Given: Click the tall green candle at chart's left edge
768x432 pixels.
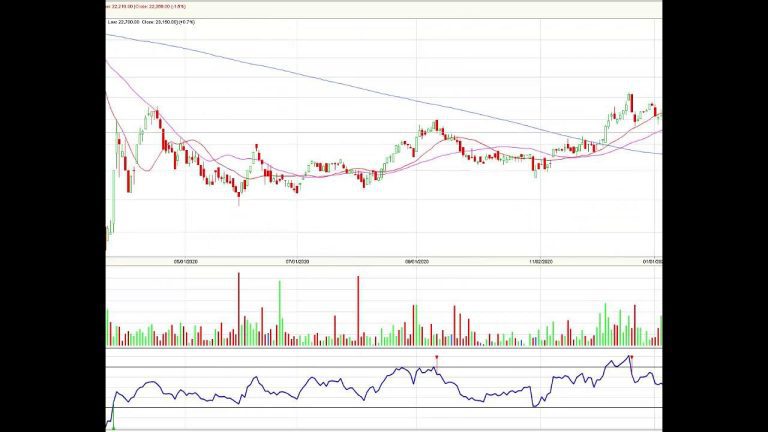Looking at the screenshot, I should point(113,201).
